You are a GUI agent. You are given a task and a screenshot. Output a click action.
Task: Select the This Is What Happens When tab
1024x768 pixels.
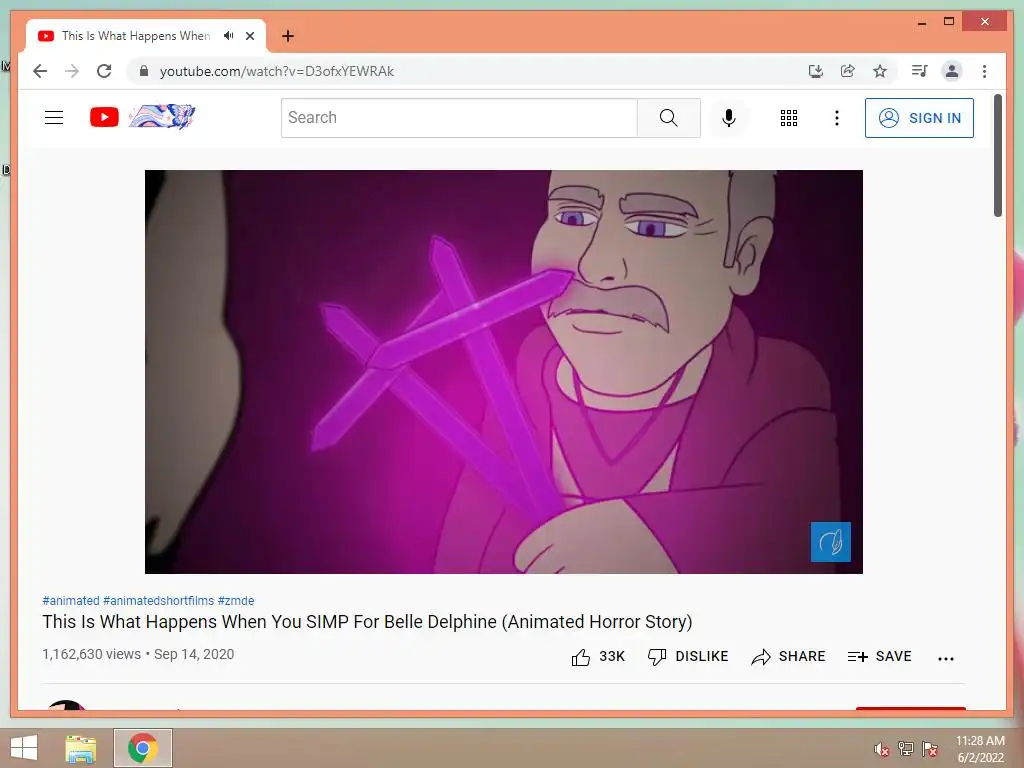point(136,36)
